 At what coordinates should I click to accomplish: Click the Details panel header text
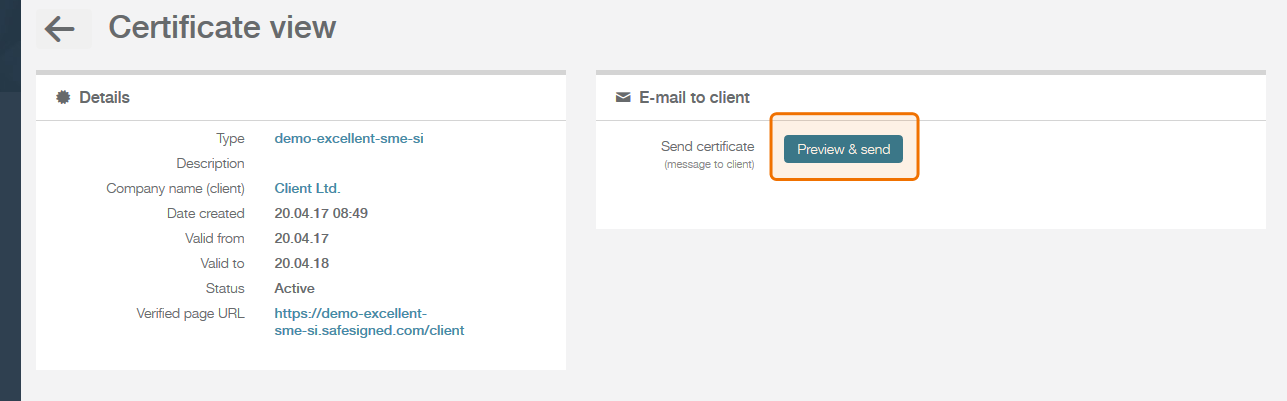tap(105, 97)
